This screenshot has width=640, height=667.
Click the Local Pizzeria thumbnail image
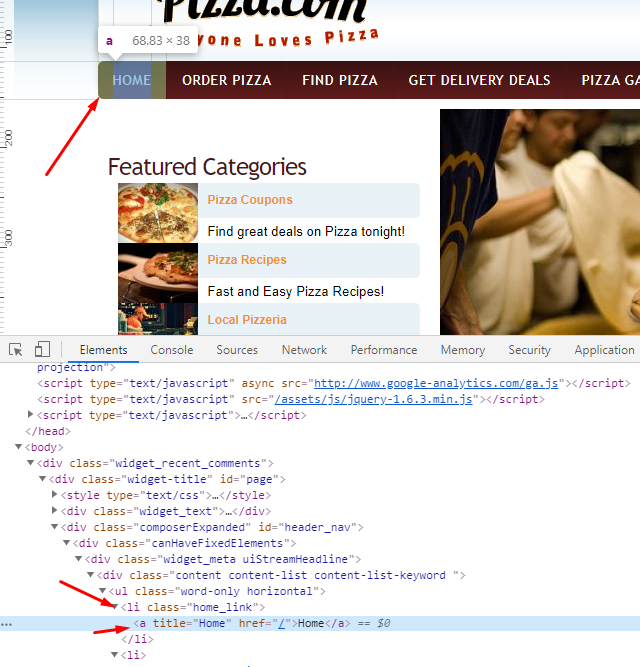click(158, 319)
